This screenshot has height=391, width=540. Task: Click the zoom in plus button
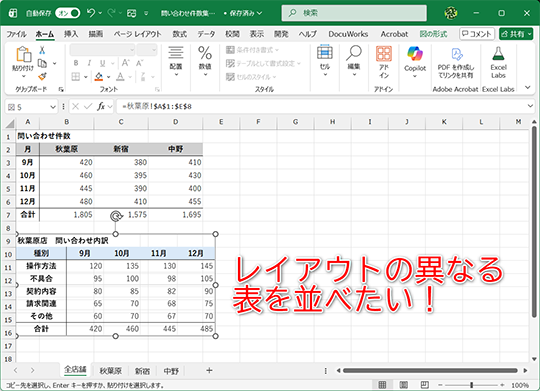click(x=502, y=384)
